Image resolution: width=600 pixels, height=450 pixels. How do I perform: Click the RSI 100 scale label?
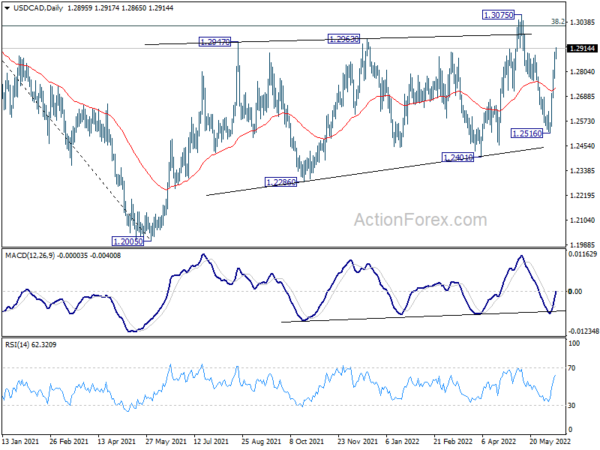[x=574, y=344]
